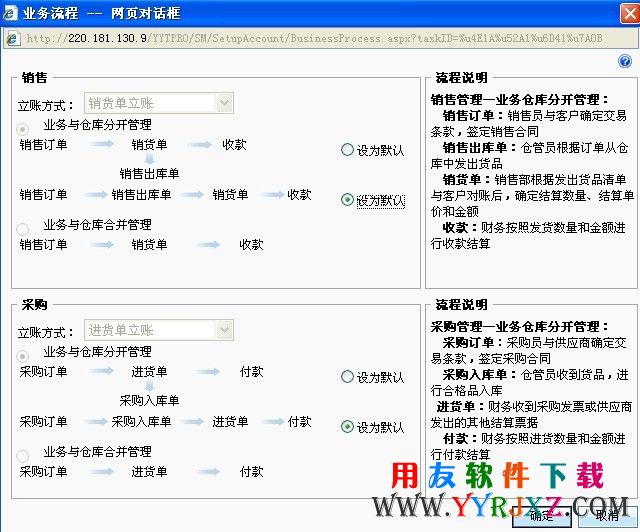Click 销售出库单 under the down arrow
Screen dimensions: 640x532
coord(149,174)
